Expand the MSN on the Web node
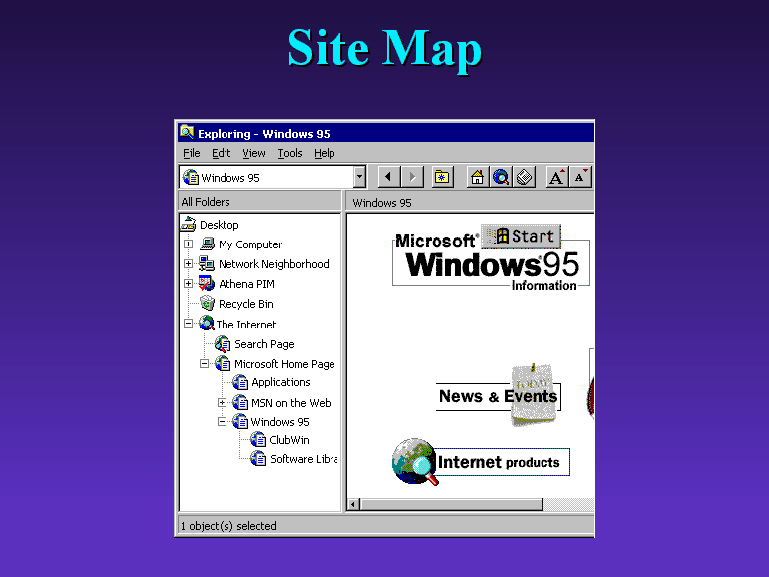Image resolution: width=769 pixels, height=577 pixels. [222, 402]
